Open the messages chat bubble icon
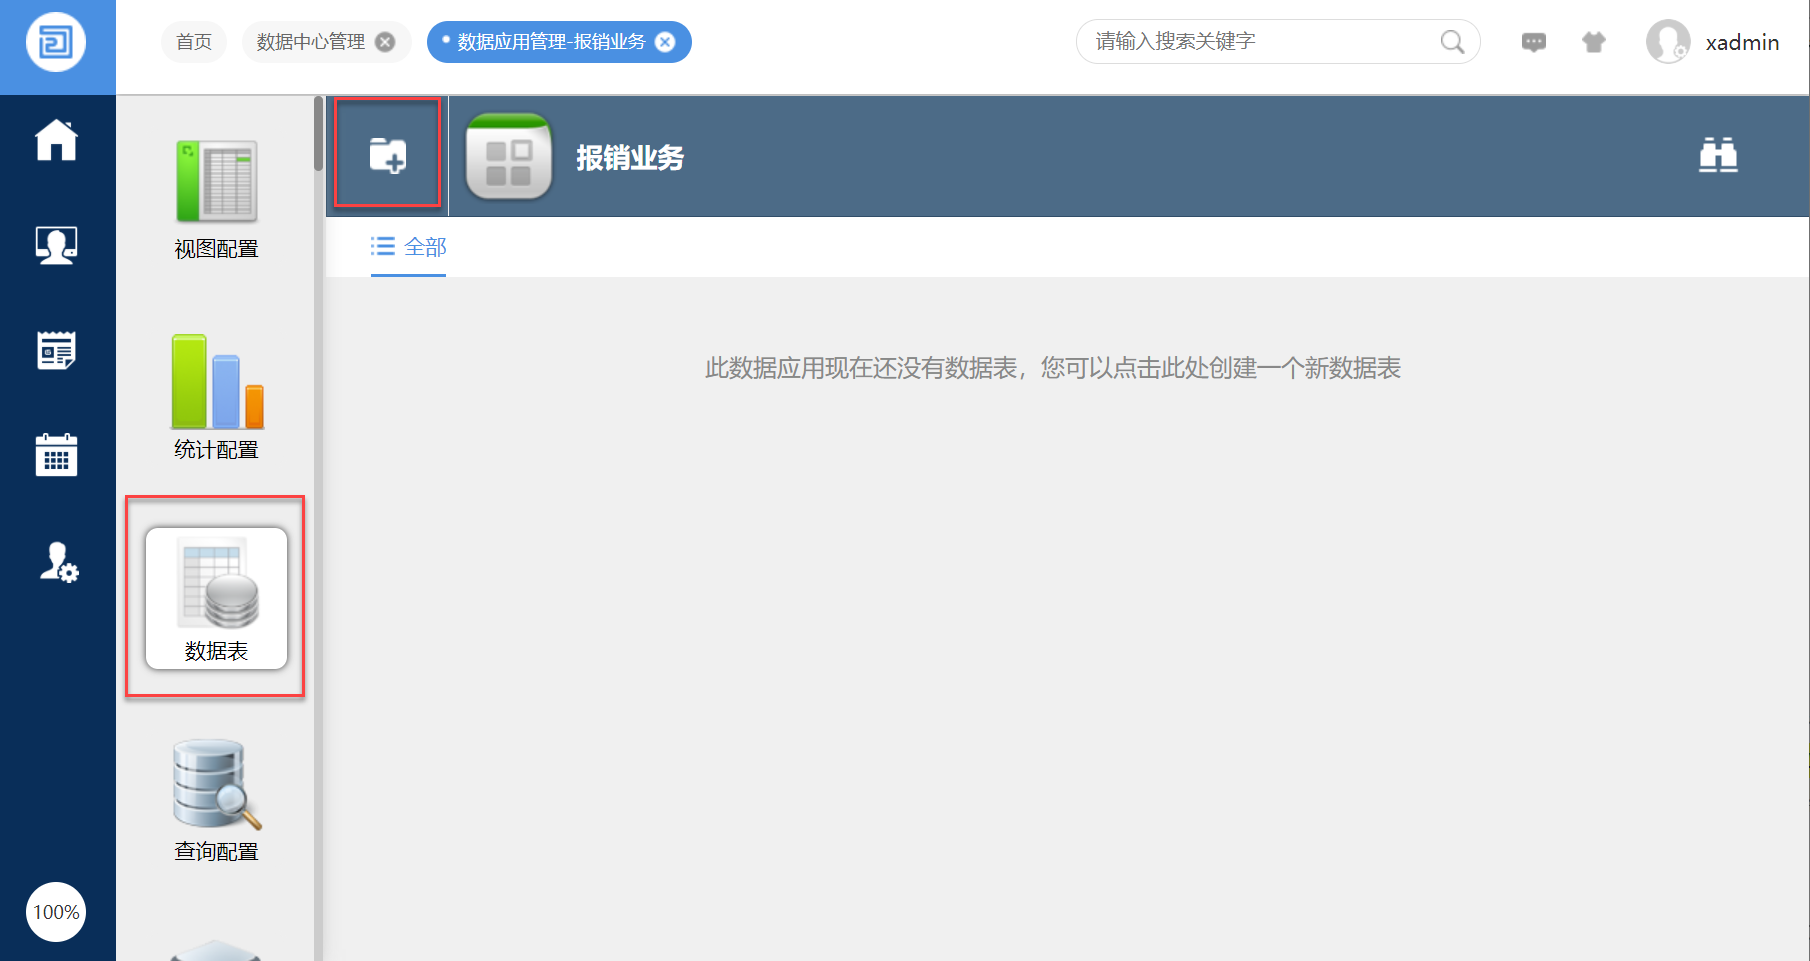 pos(1533,42)
